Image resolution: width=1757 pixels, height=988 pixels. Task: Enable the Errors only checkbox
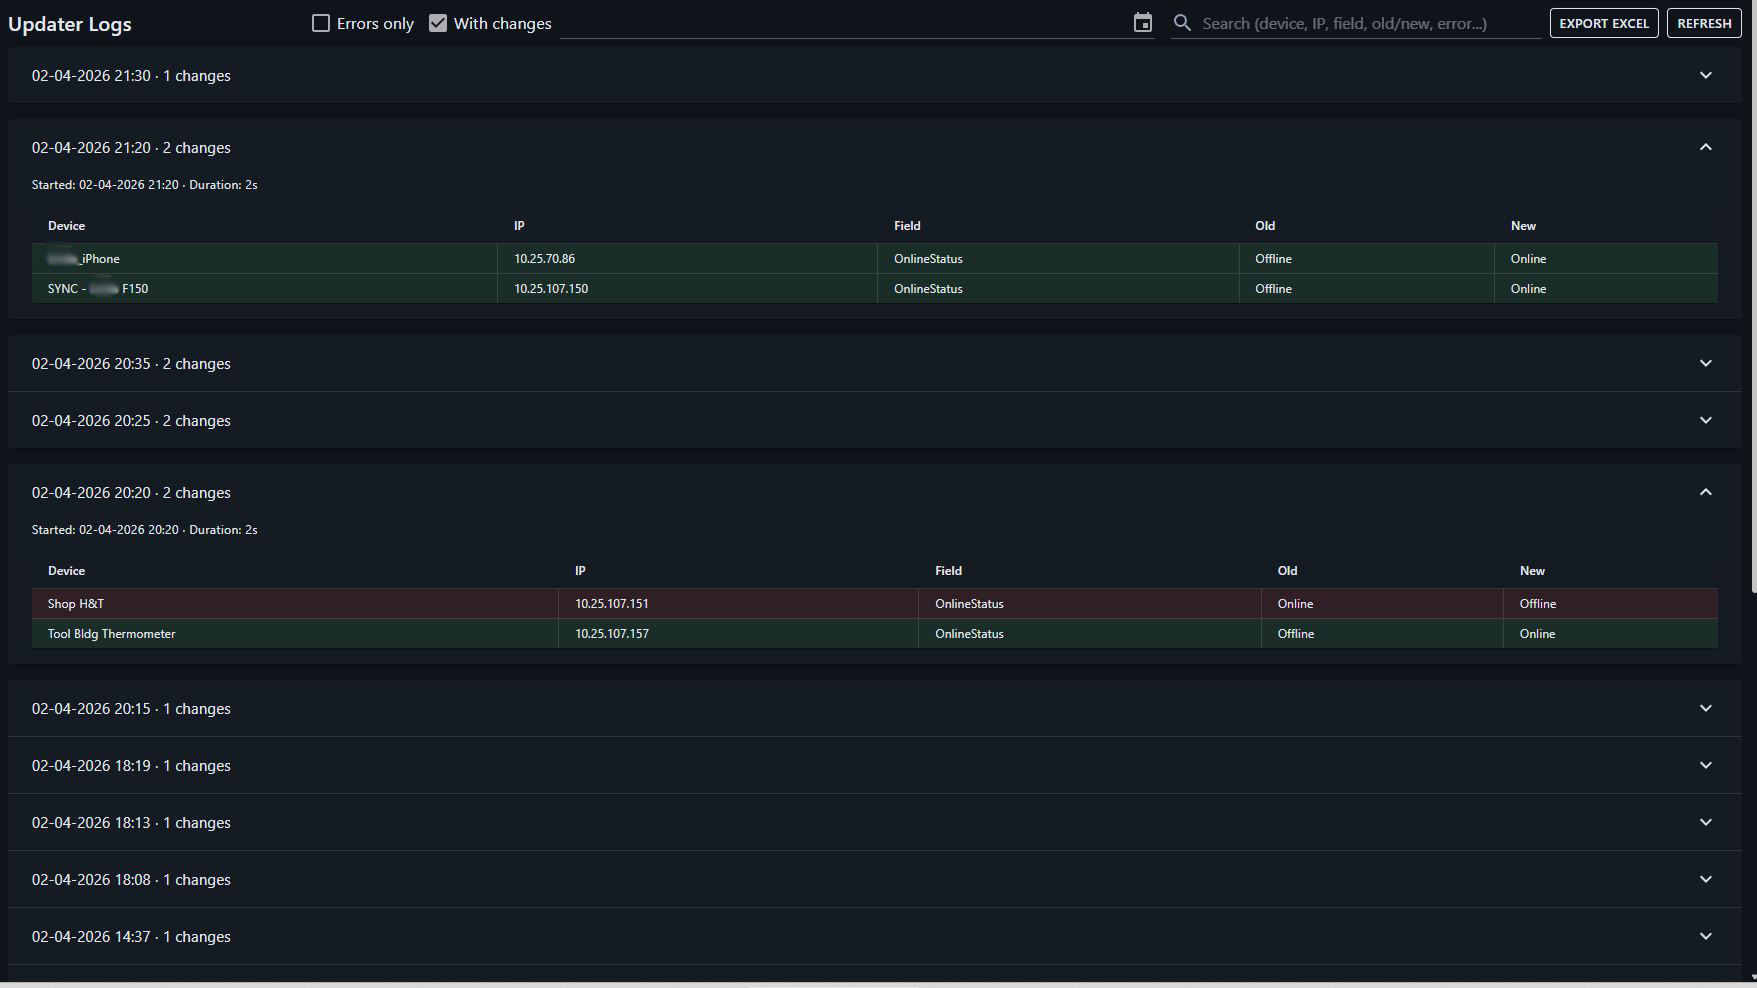pyautogui.click(x=321, y=23)
